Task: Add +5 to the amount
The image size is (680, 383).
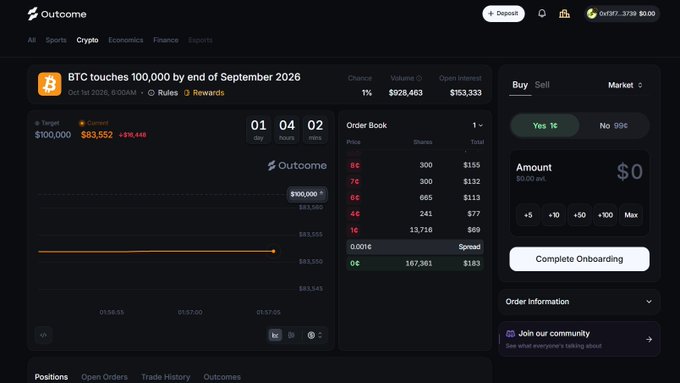Action: click(528, 215)
